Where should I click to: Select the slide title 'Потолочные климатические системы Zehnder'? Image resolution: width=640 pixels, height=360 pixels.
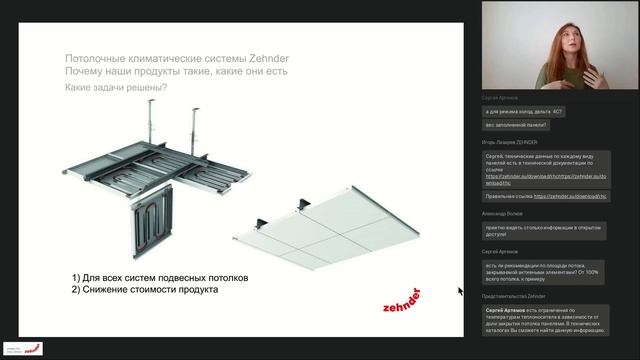(177, 58)
